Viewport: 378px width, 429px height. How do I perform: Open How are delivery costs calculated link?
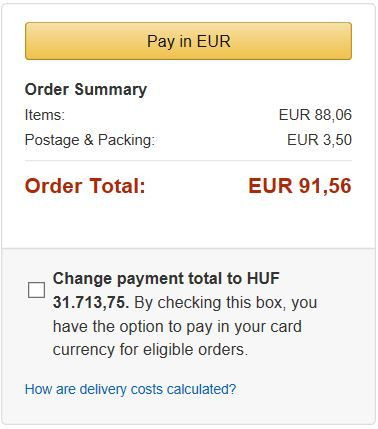coord(130,389)
